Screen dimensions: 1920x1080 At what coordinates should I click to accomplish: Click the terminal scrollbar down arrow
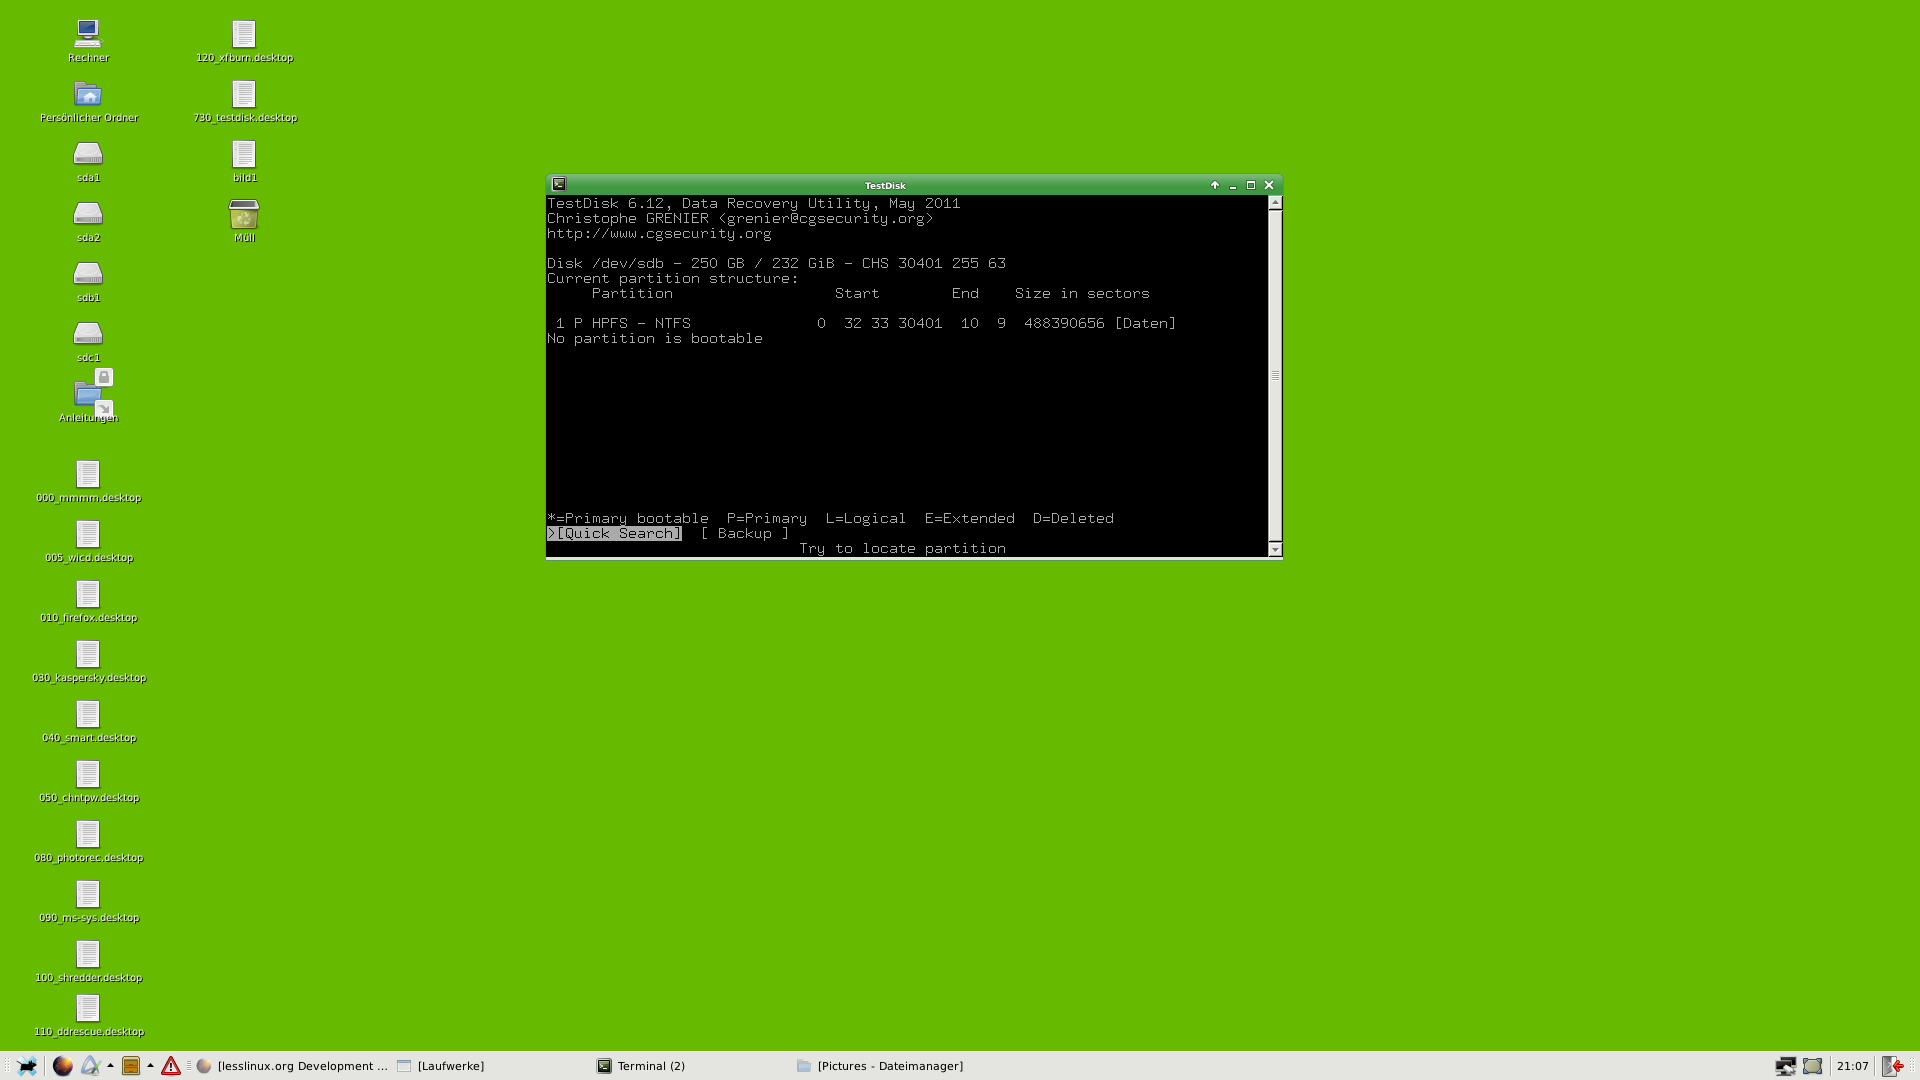coord(1275,549)
